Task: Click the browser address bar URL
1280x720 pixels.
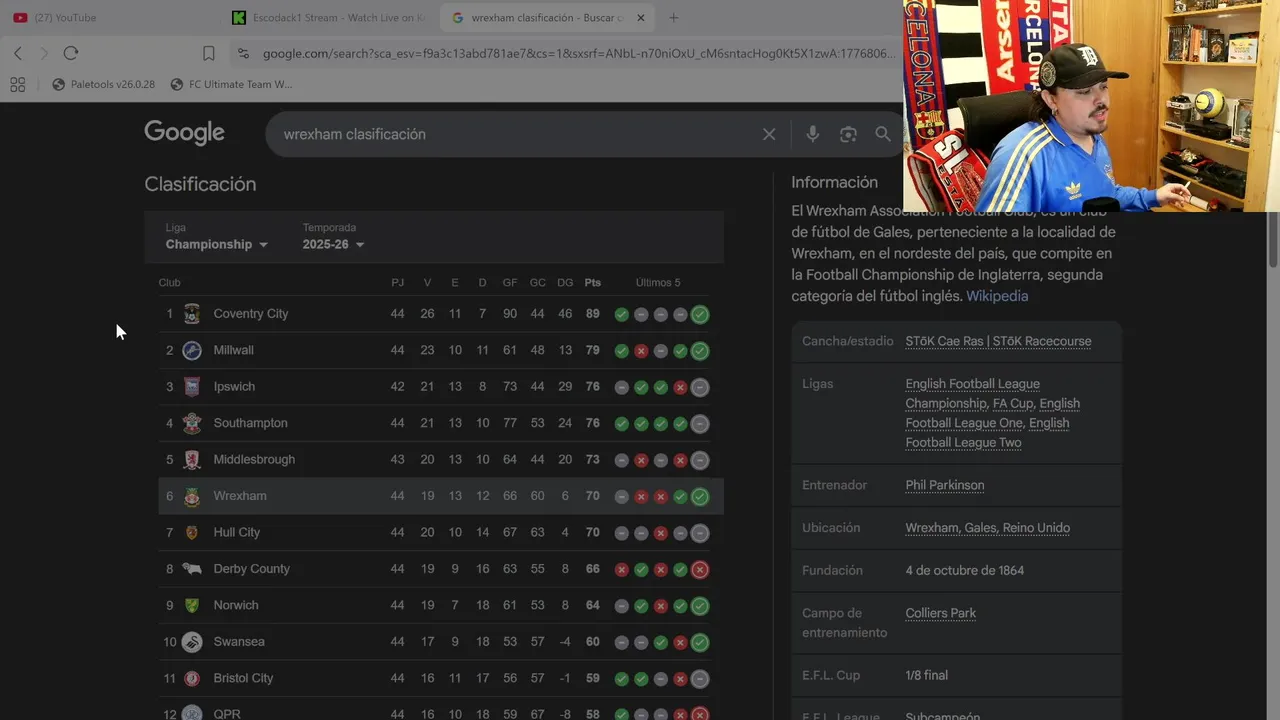Action: [580, 53]
